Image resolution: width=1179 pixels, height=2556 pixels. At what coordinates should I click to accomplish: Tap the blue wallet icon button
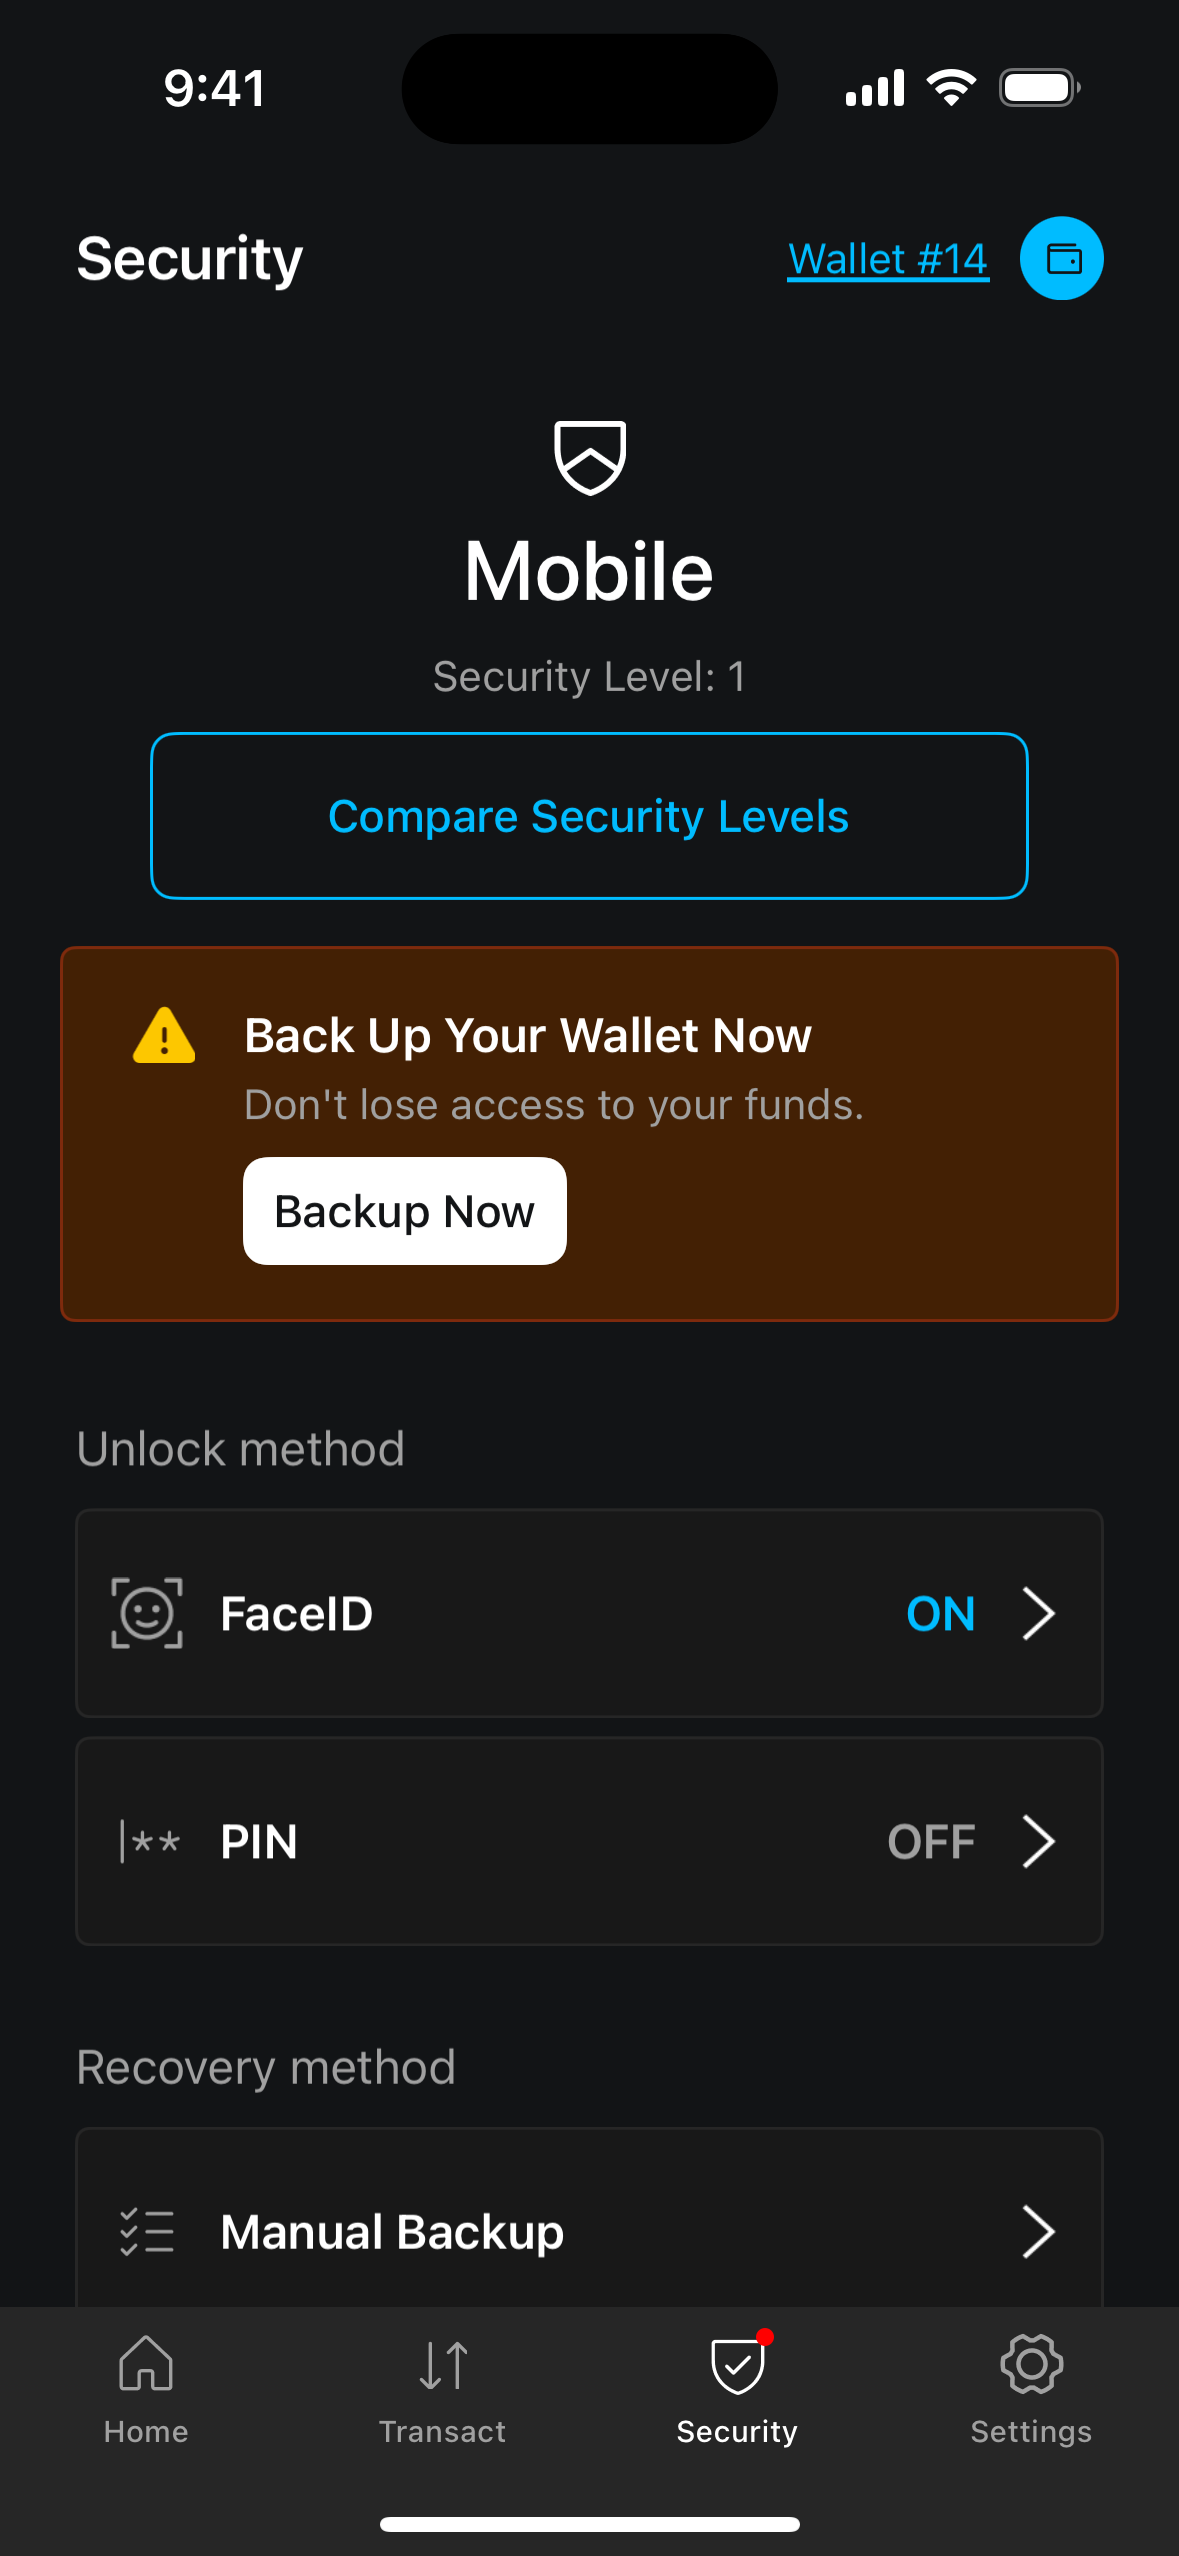[1061, 259]
